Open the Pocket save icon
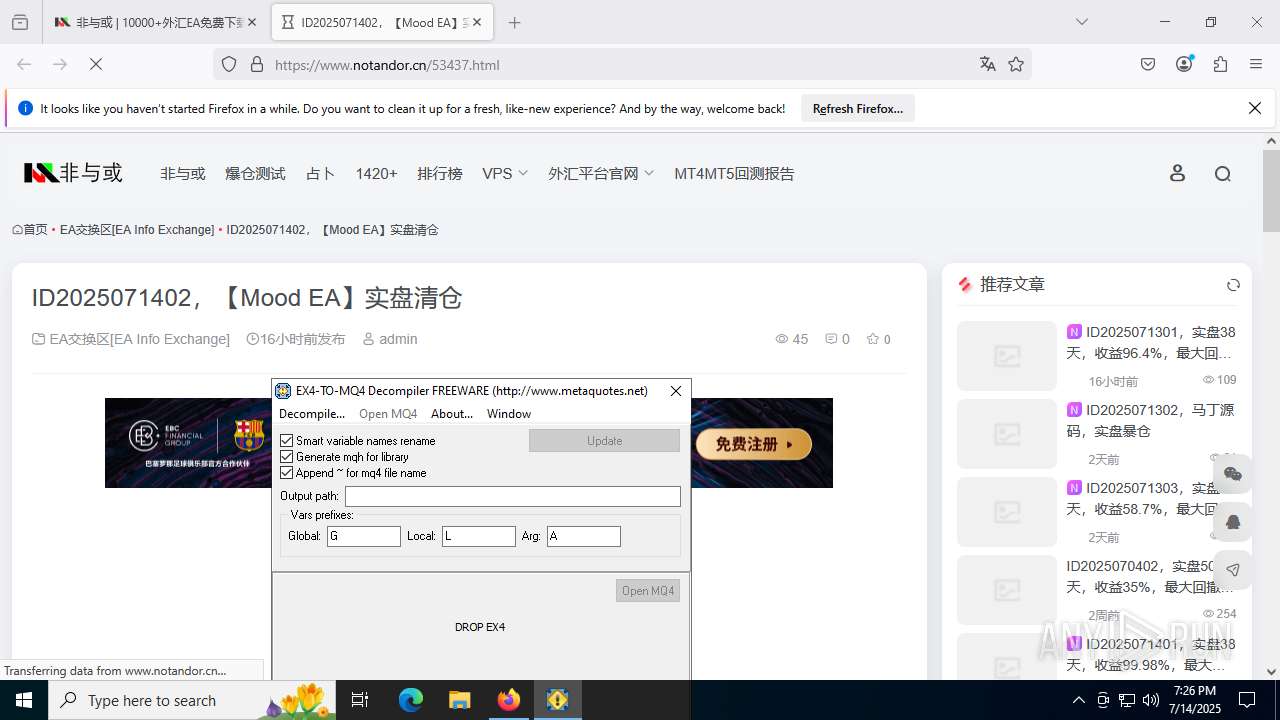 tap(1148, 64)
